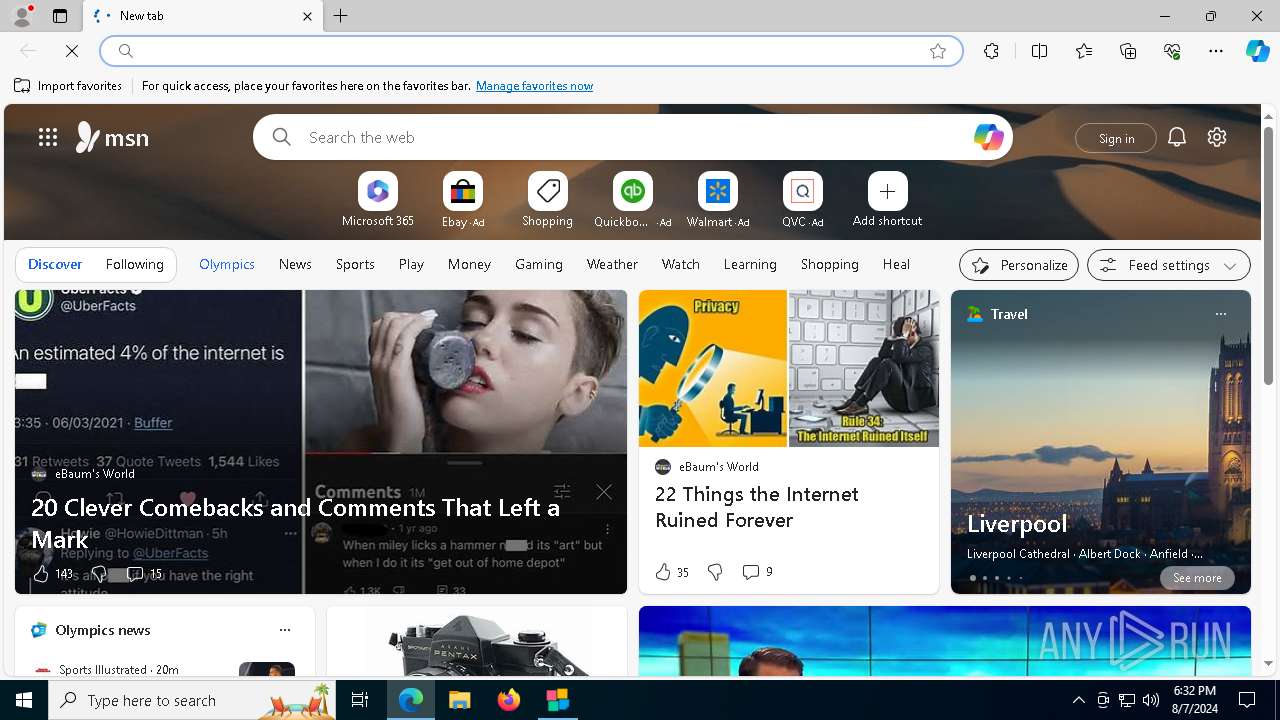The height and width of the screenshot is (720, 1280).
Task: Open the Walmart shortcut
Action: 718,200
